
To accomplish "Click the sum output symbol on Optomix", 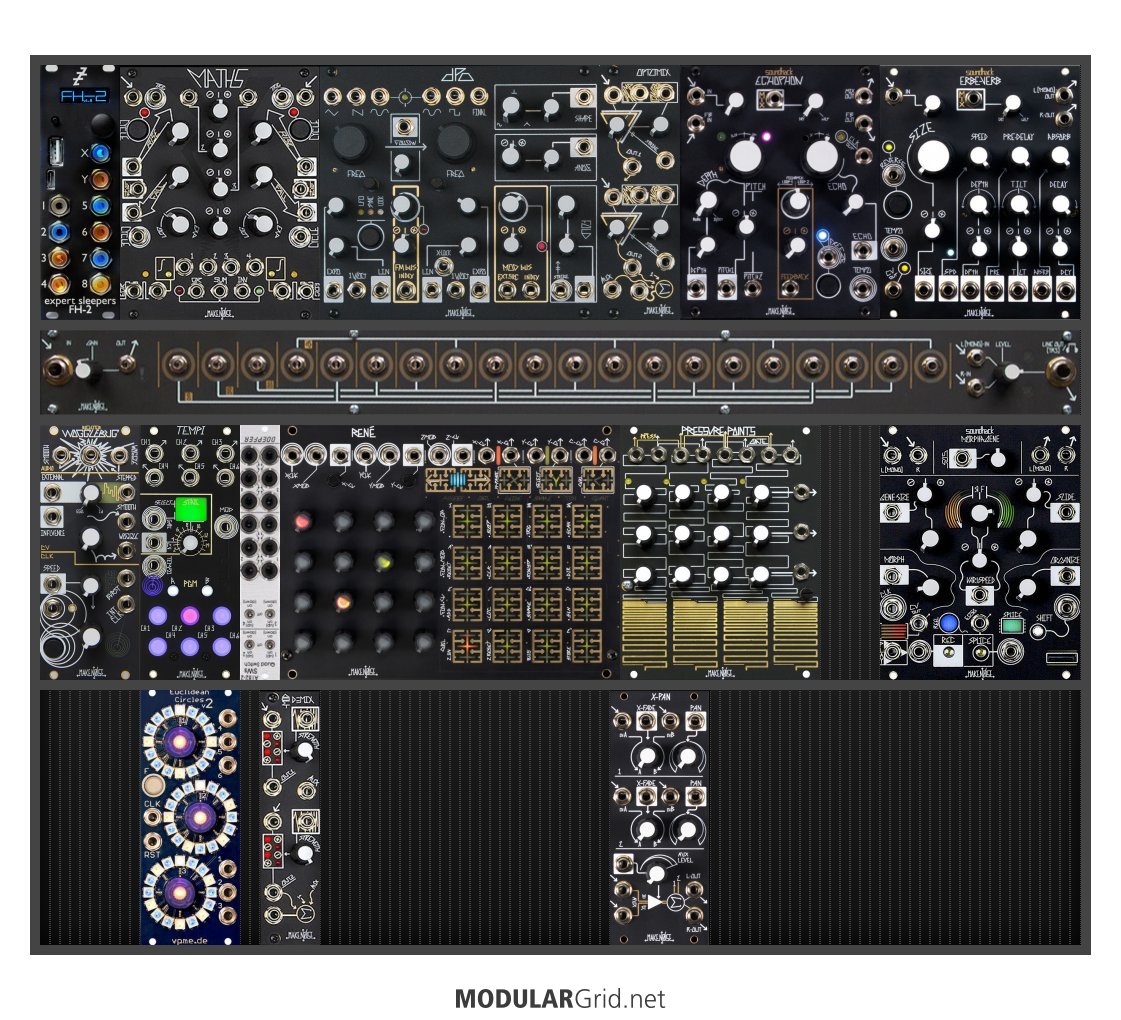I will coord(666,289).
